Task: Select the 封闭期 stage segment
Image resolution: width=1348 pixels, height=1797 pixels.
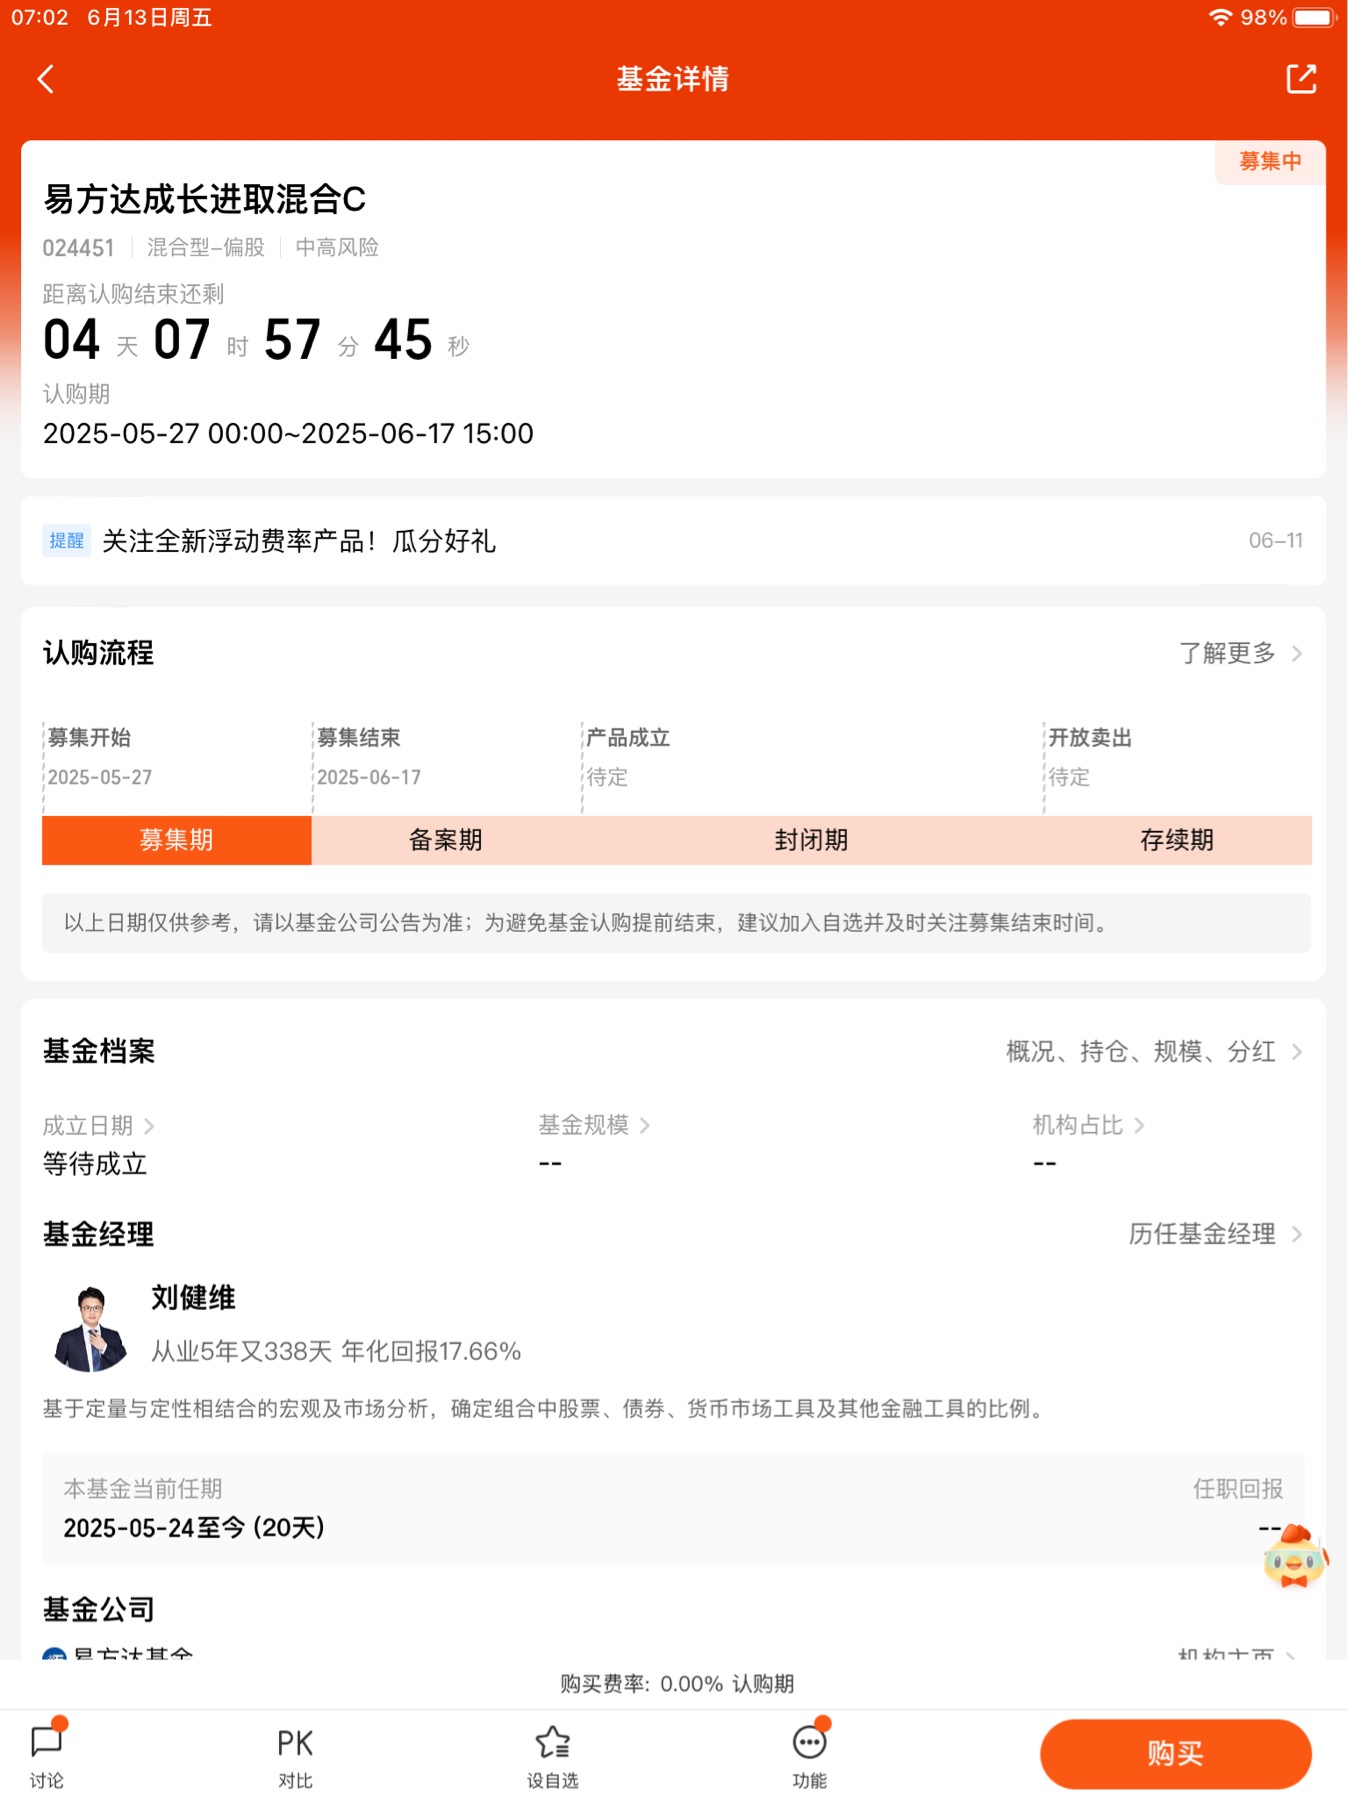Action: pos(811,840)
